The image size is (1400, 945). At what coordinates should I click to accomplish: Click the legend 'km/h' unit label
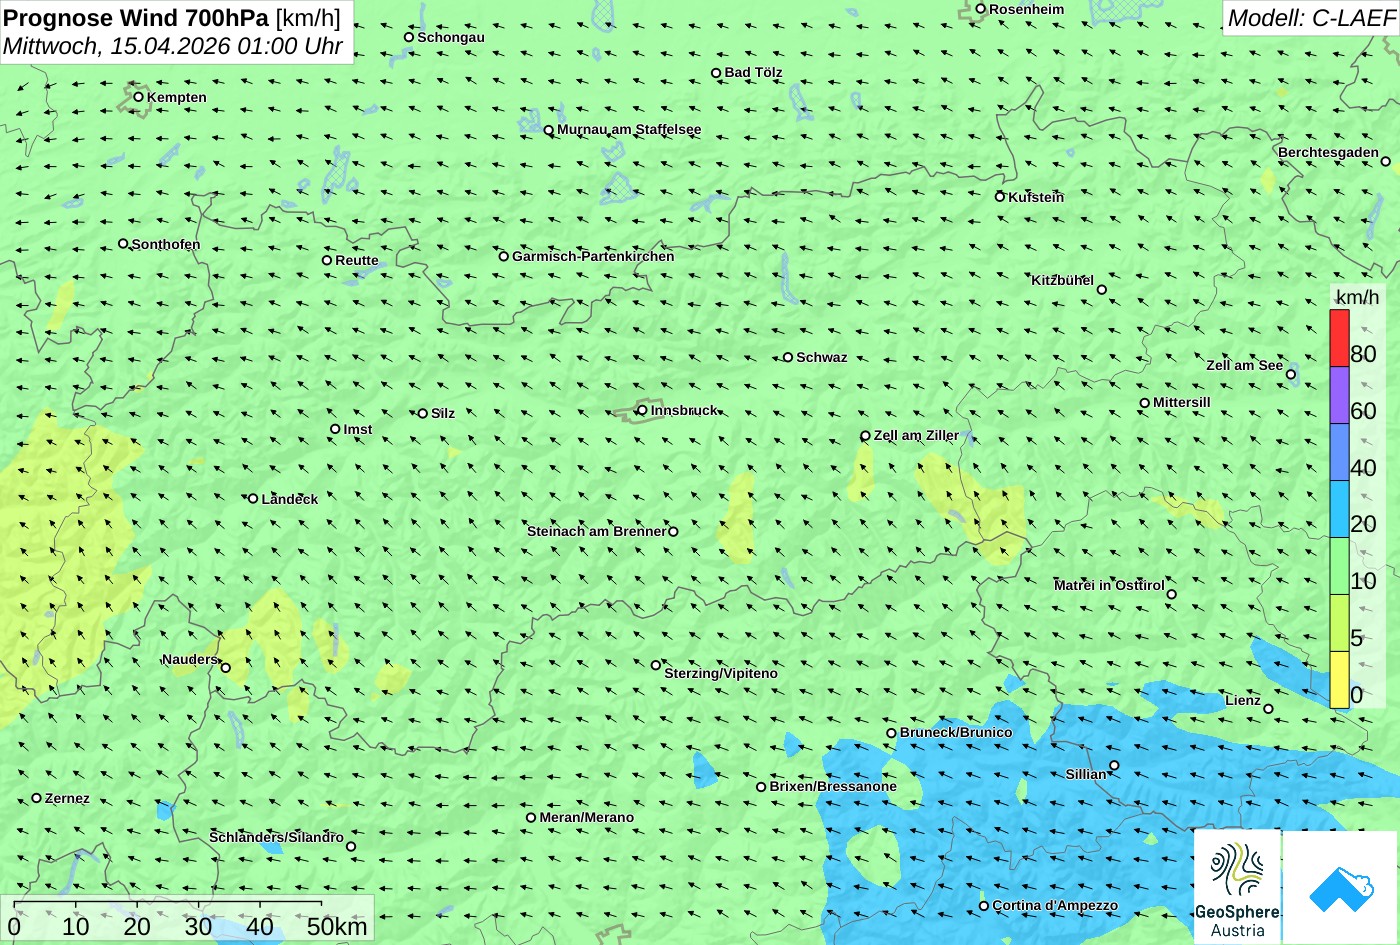coord(1357,298)
